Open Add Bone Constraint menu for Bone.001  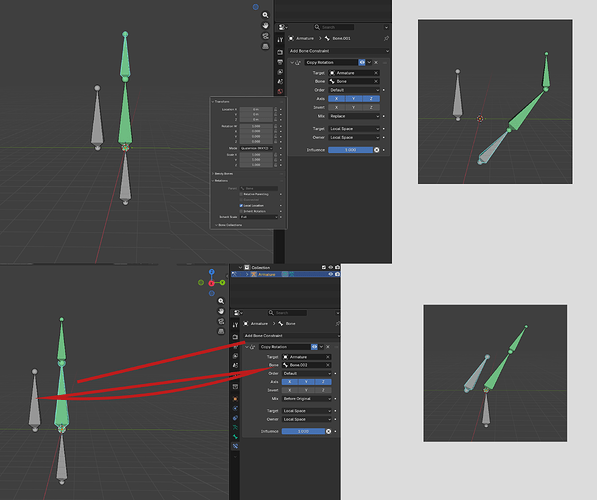click(x=339, y=51)
